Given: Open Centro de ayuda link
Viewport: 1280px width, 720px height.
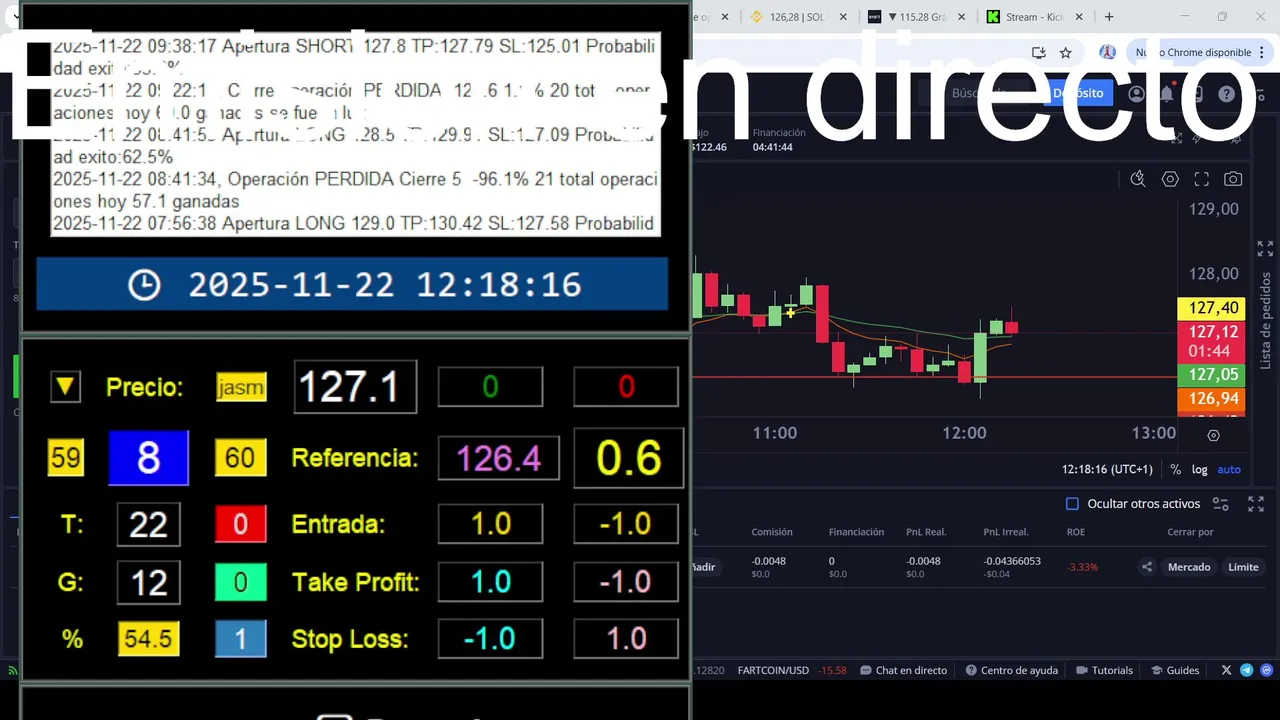Looking at the screenshot, I should (1011, 670).
